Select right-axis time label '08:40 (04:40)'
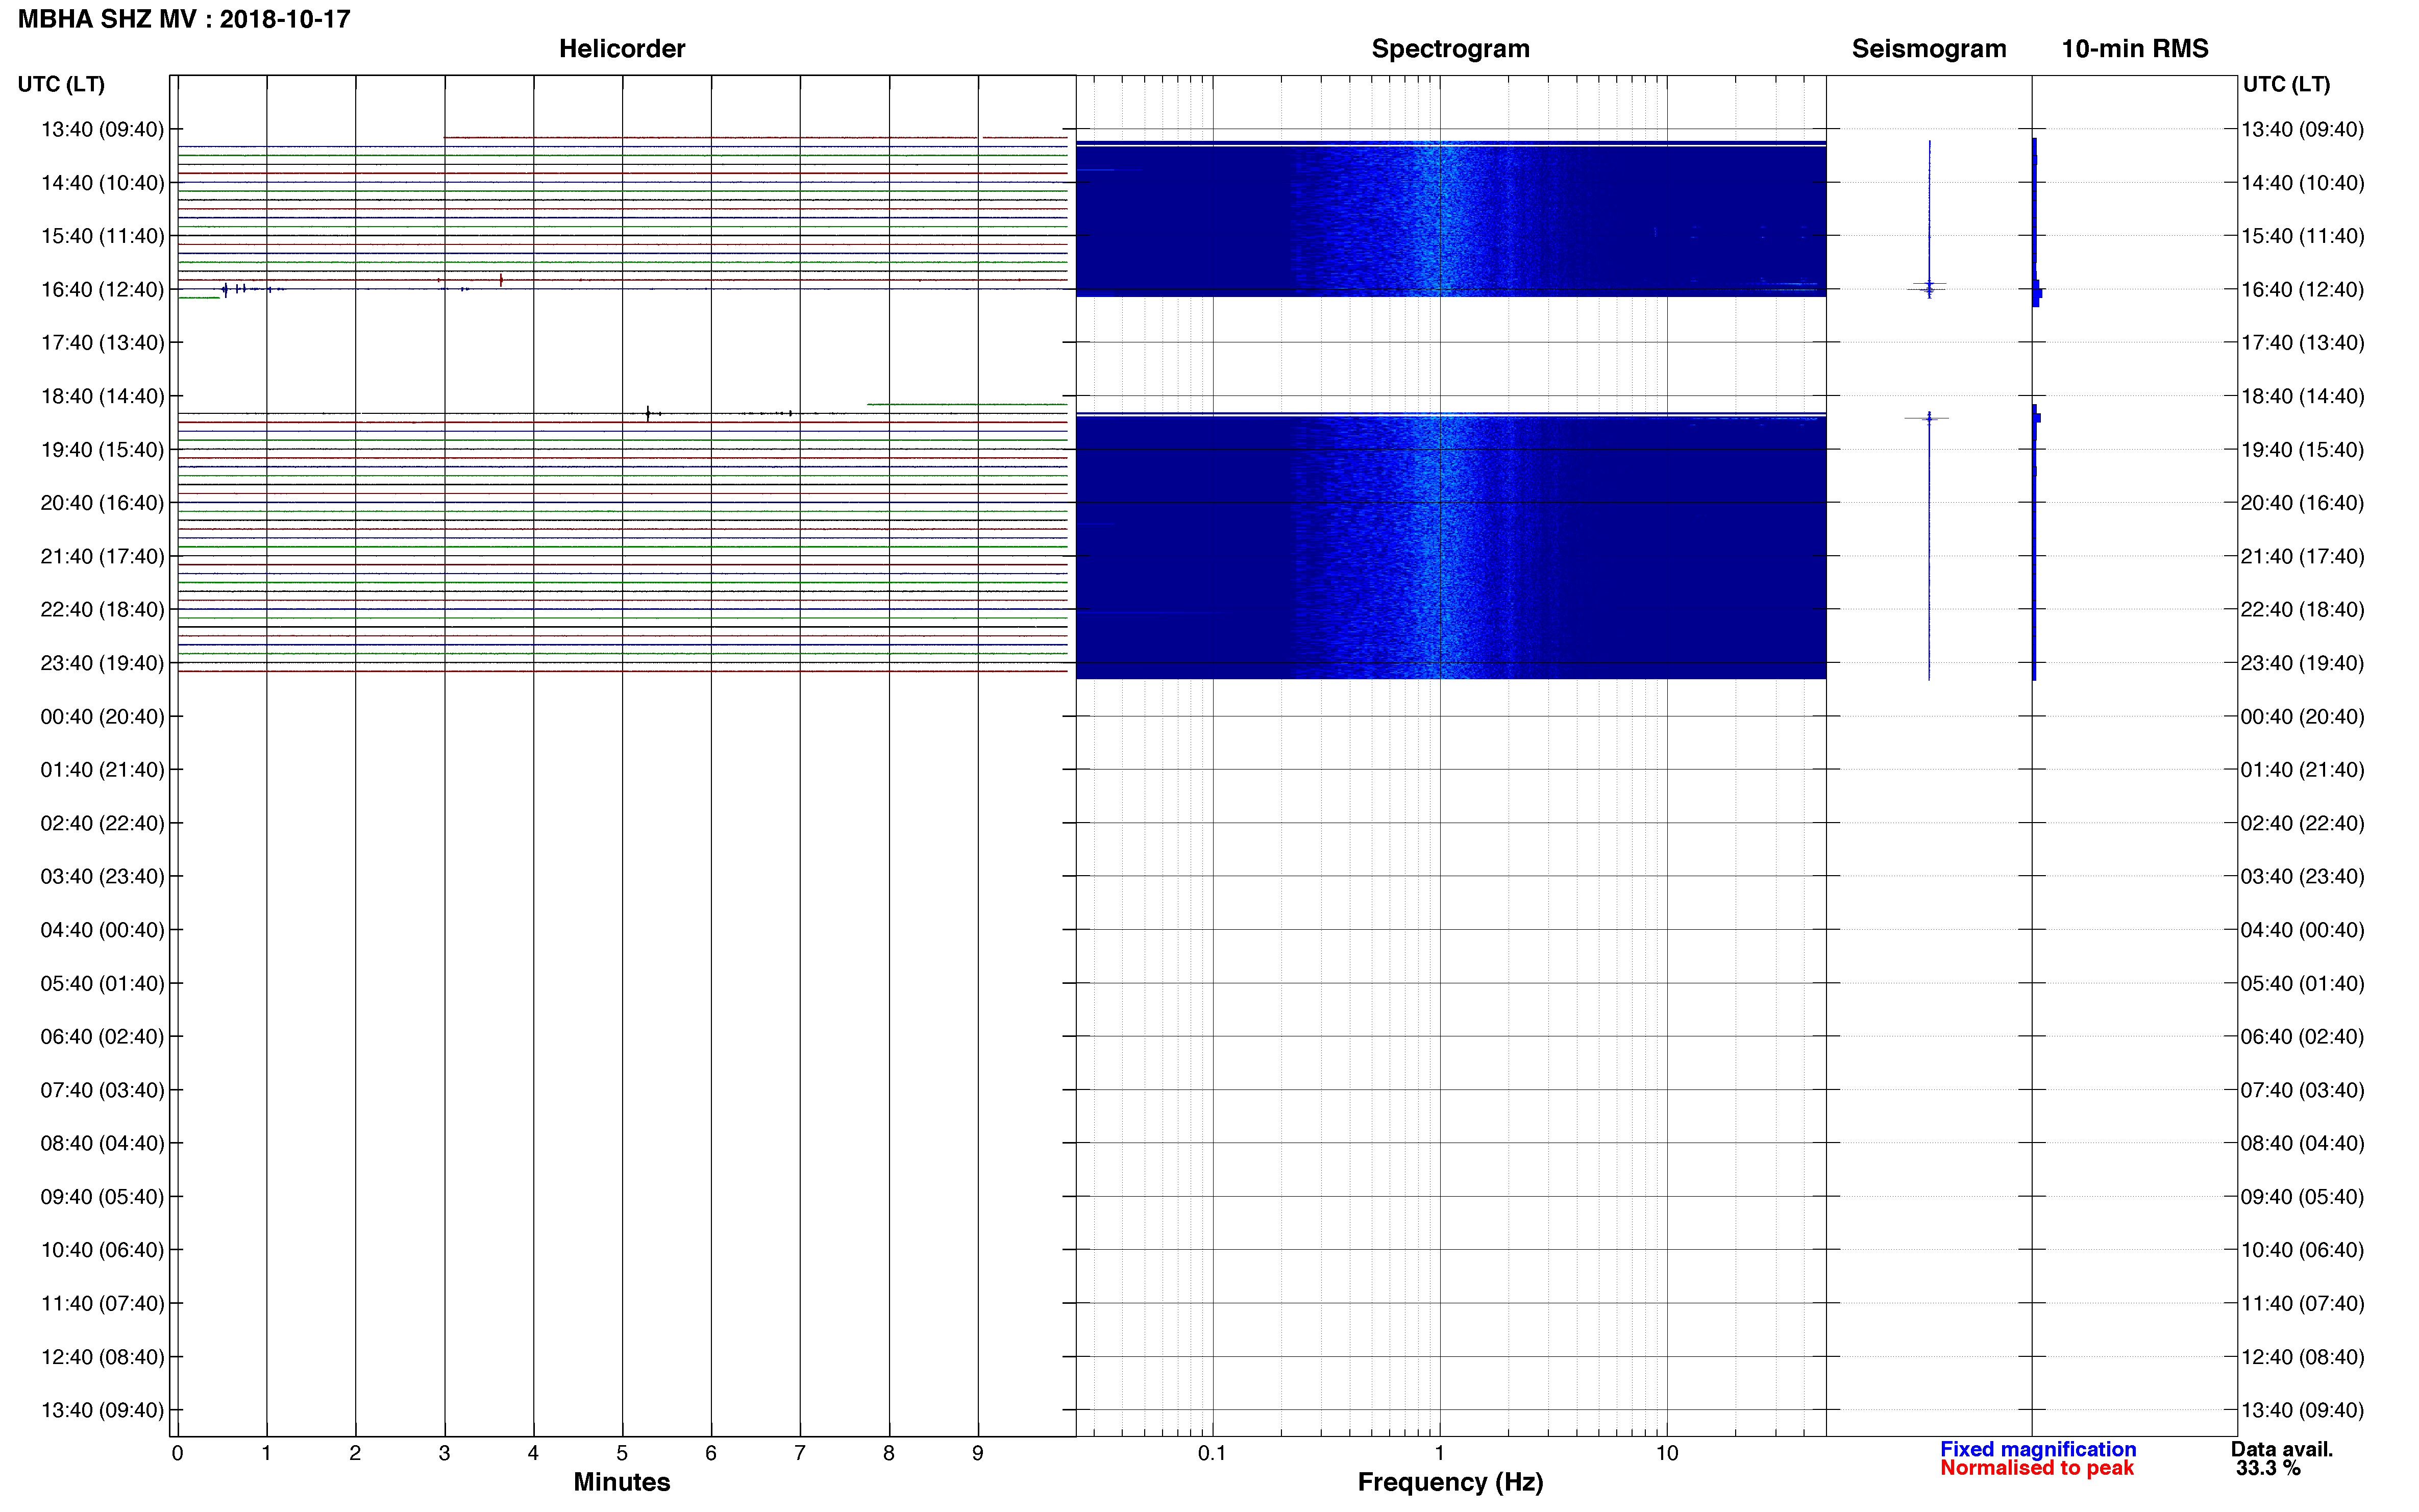2419x1512 pixels. coord(2303,1143)
